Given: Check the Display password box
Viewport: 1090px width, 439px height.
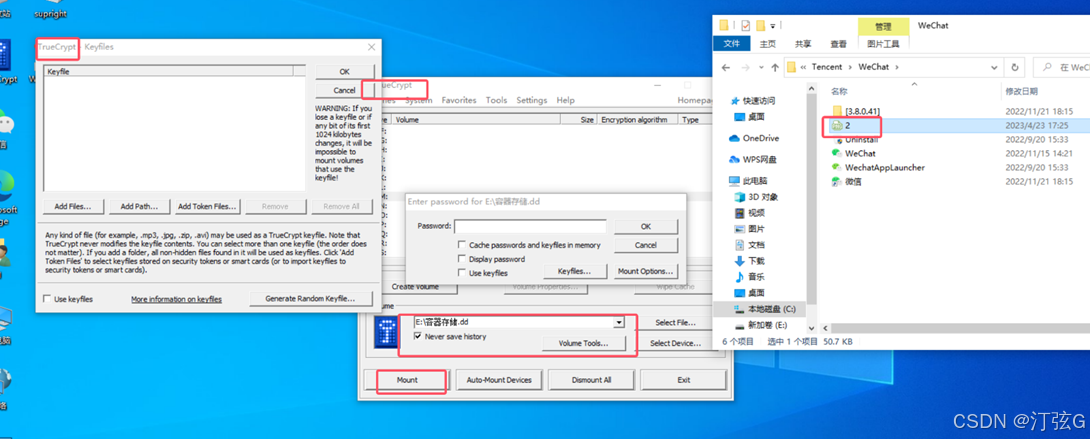Looking at the screenshot, I should 462,259.
